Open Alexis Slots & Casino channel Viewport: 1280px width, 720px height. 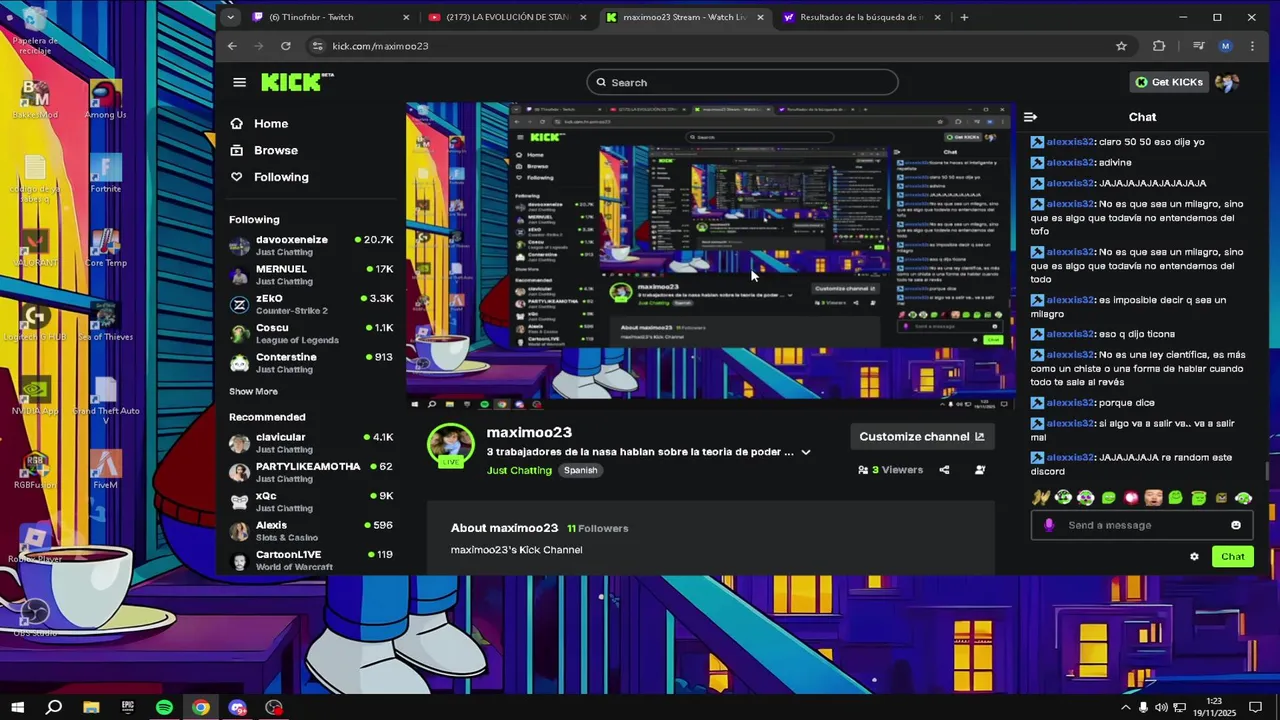[x=311, y=531]
